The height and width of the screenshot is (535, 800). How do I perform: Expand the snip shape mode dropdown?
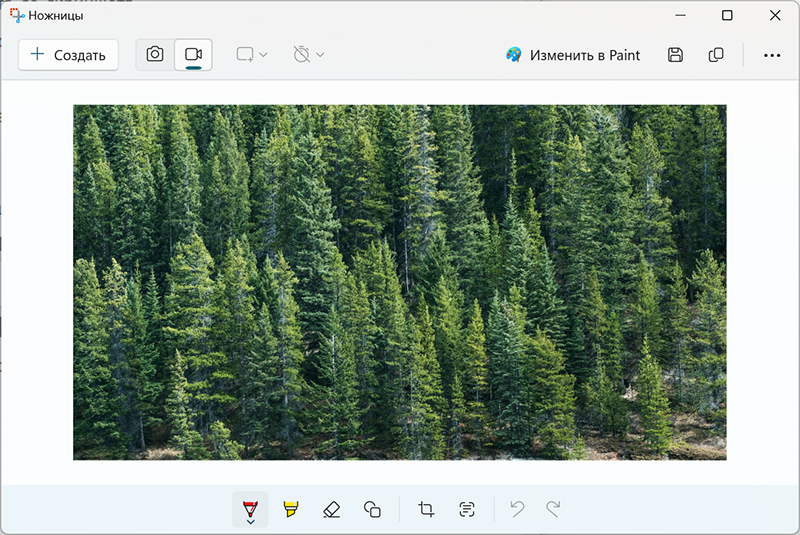tap(252, 55)
